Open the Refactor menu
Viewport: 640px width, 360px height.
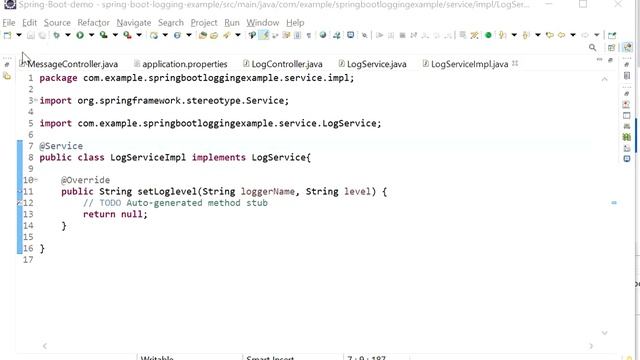coord(93,23)
